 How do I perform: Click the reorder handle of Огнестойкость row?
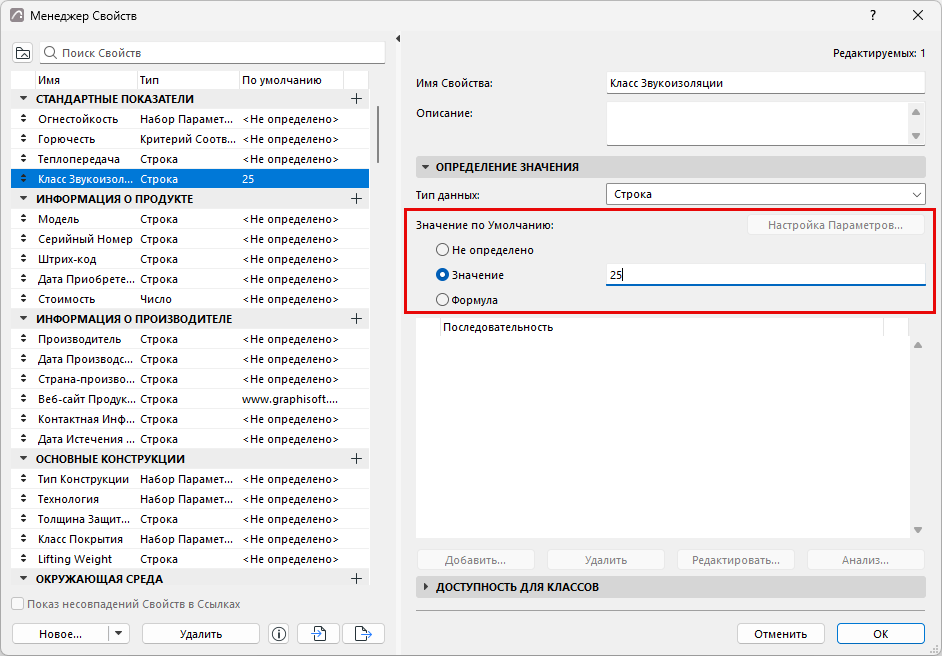pos(23,119)
